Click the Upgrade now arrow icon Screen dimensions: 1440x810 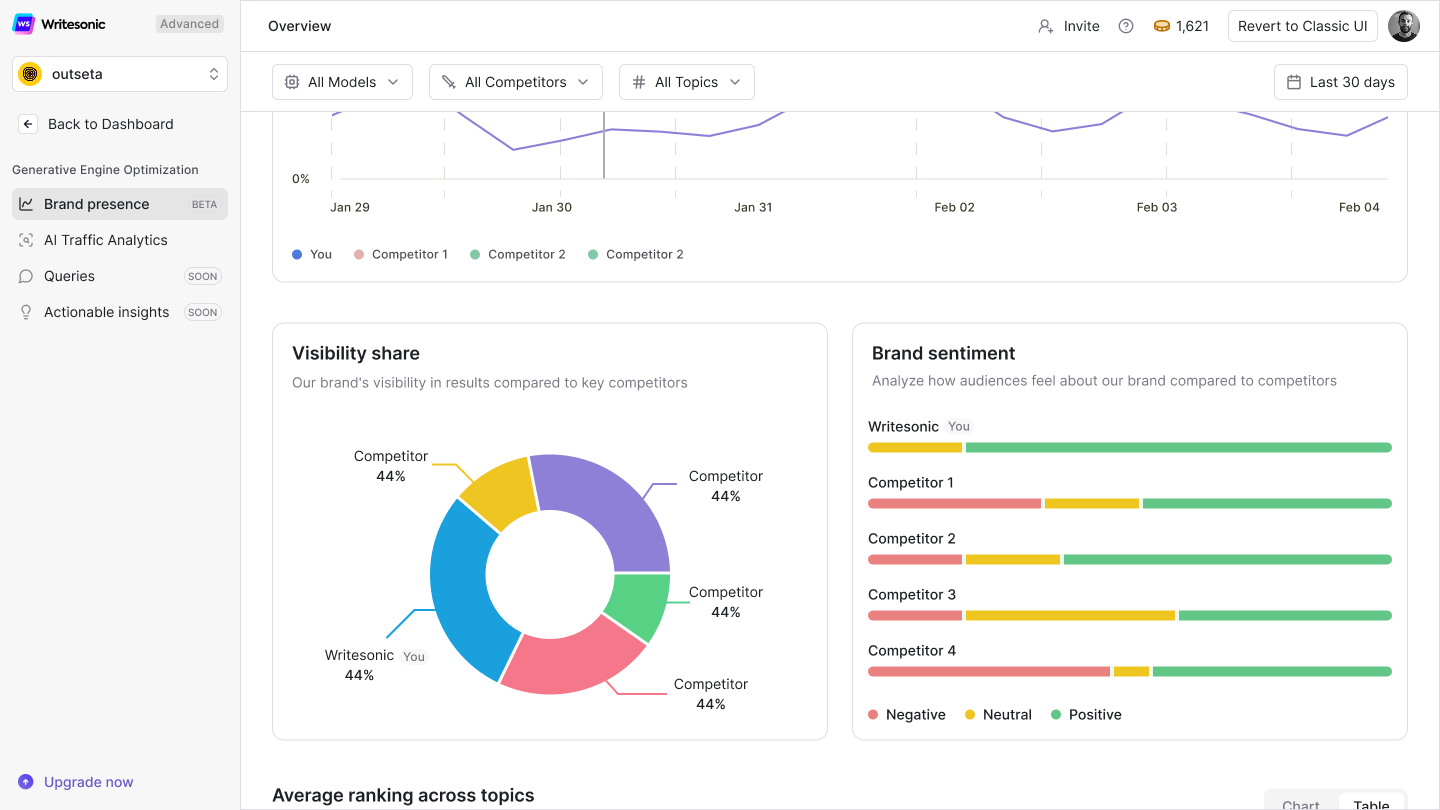click(26, 782)
